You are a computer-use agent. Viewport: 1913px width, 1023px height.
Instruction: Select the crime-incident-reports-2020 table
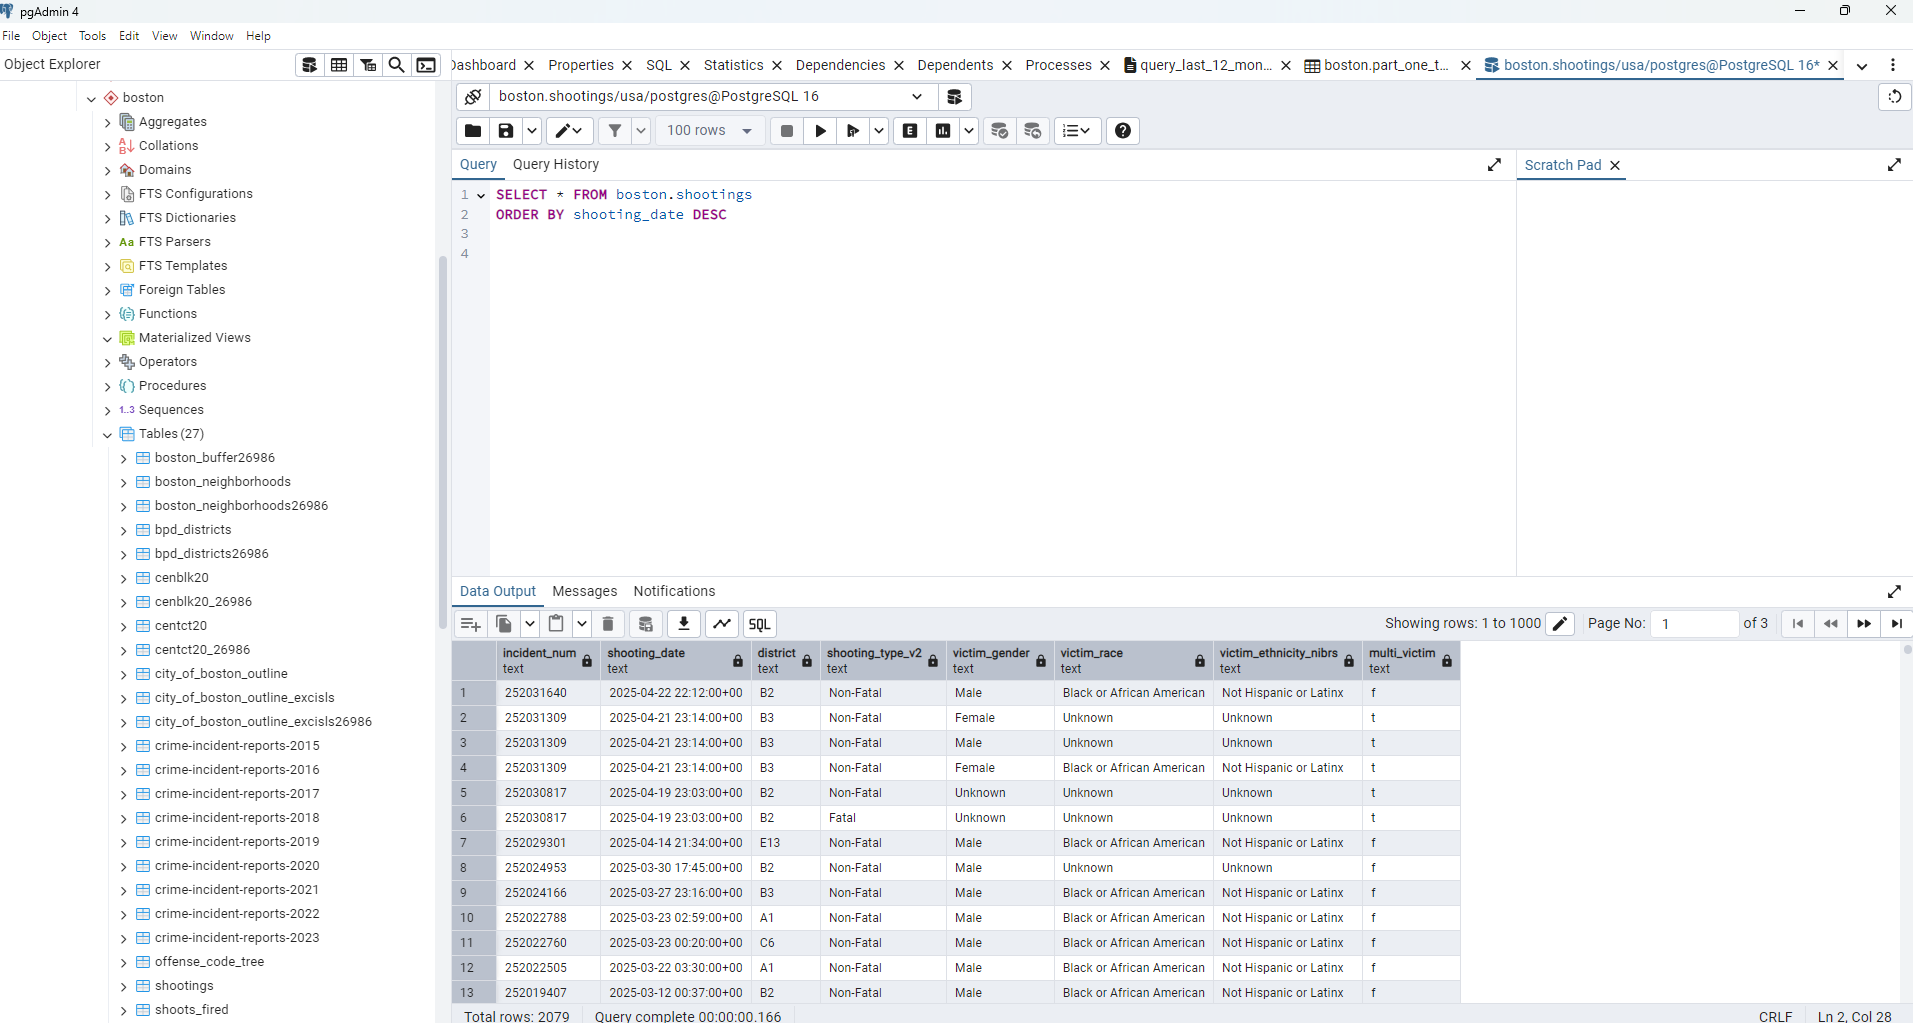click(x=237, y=866)
